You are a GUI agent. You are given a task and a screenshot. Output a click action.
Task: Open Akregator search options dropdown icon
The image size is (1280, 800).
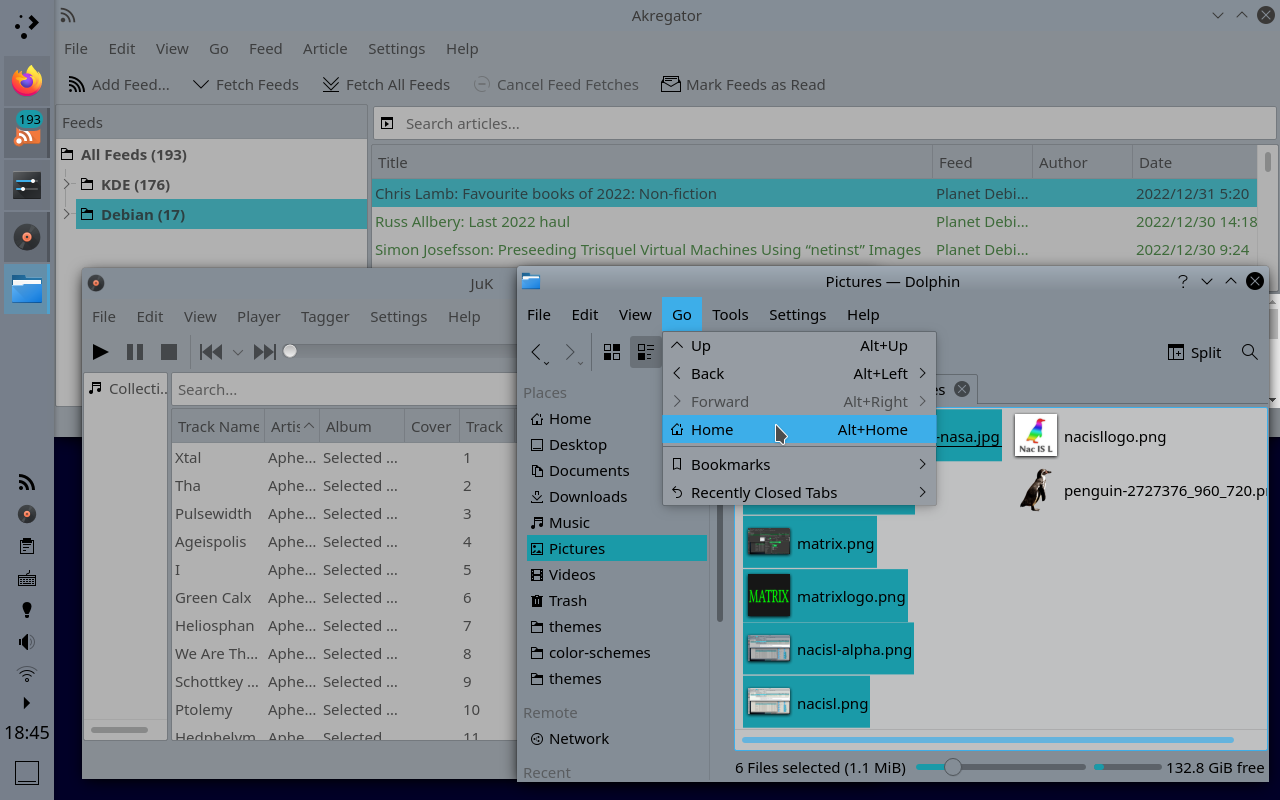(x=387, y=124)
